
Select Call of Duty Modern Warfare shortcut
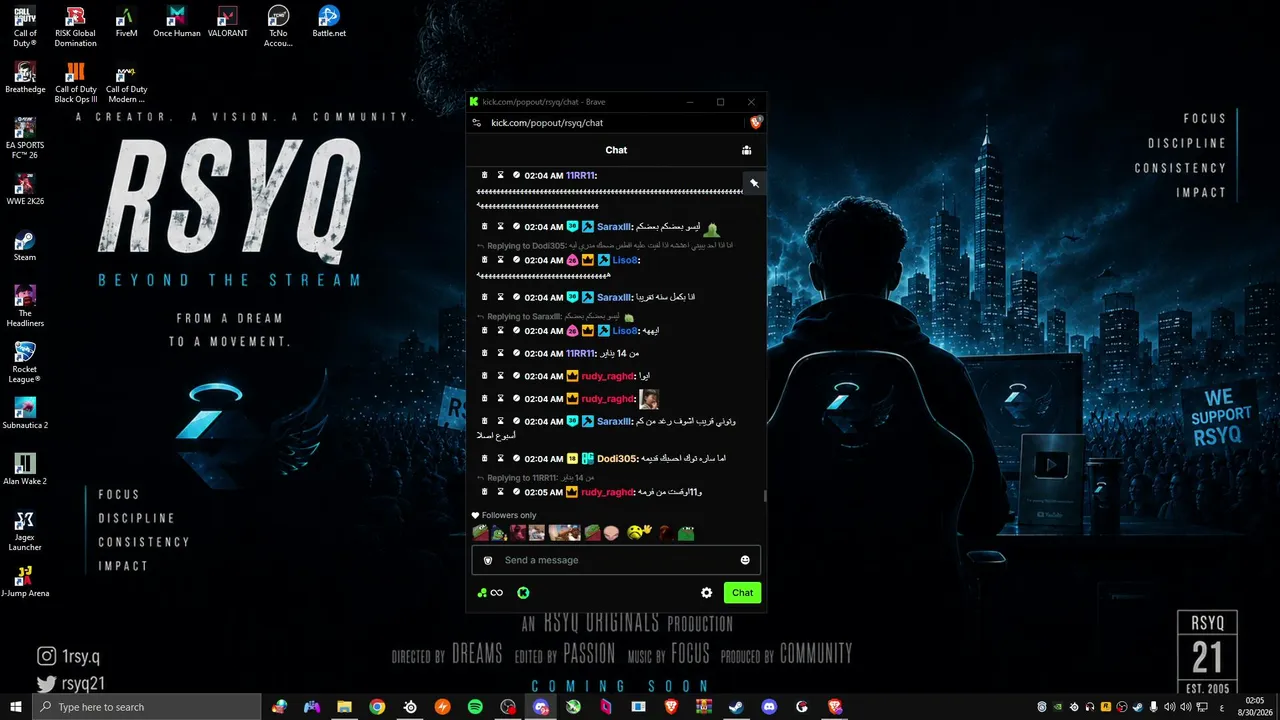click(126, 83)
